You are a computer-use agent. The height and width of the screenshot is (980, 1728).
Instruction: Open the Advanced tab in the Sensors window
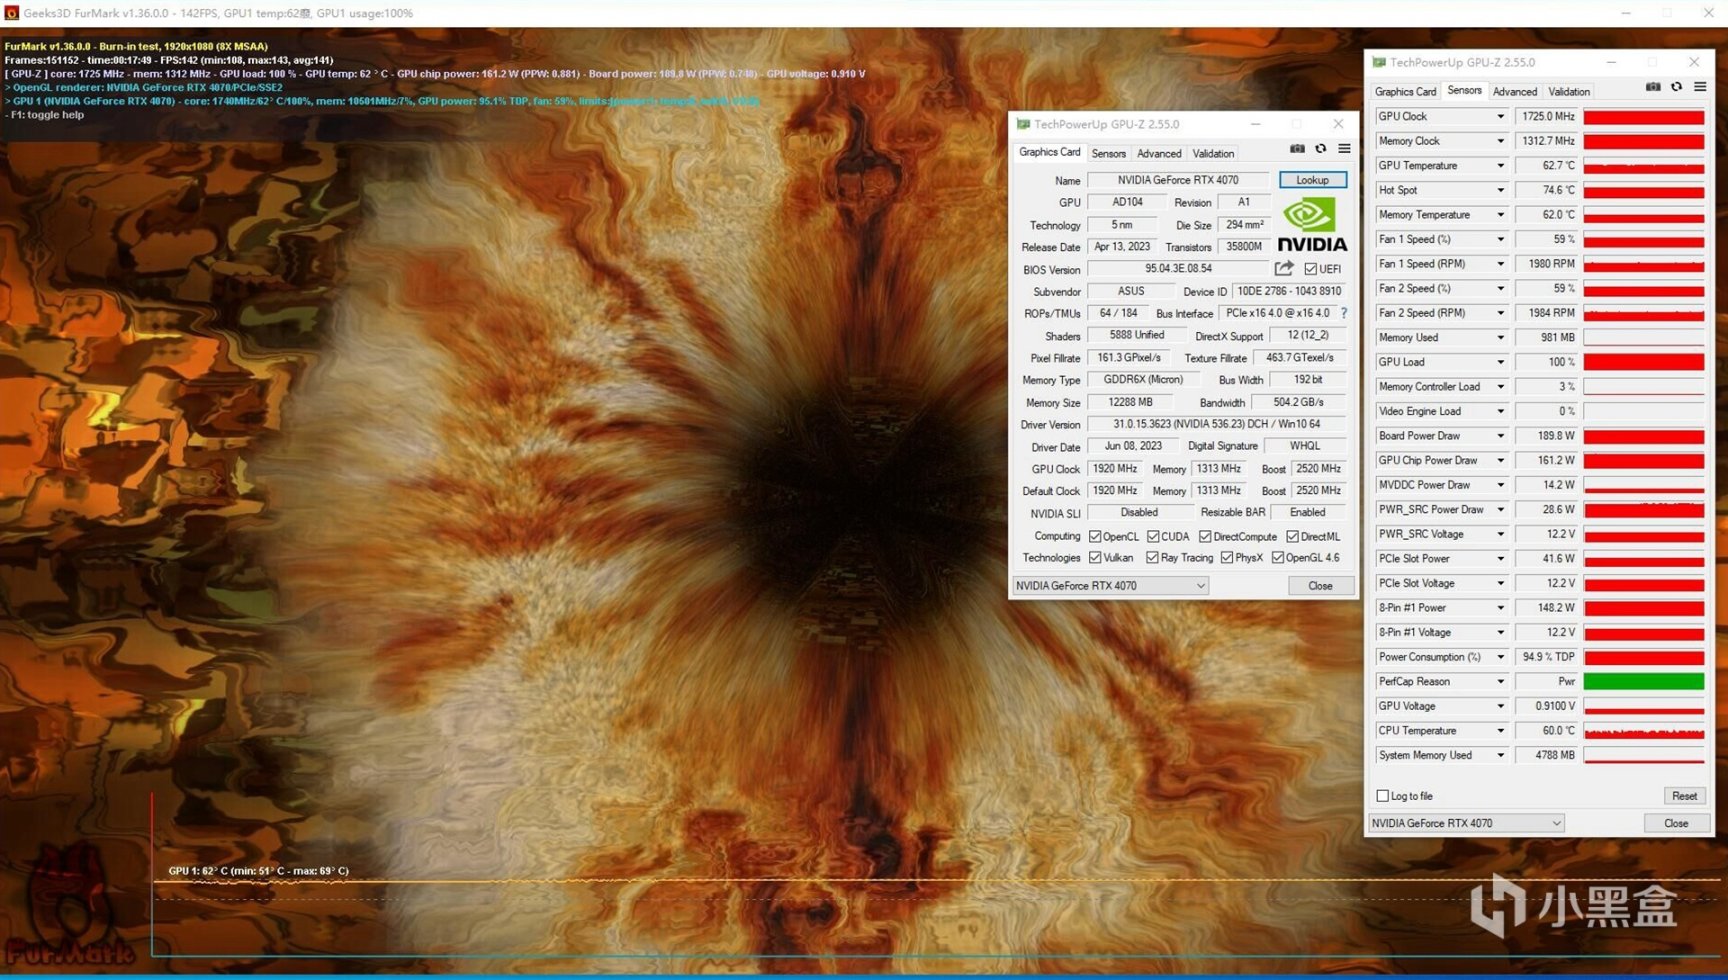[x=1515, y=92]
